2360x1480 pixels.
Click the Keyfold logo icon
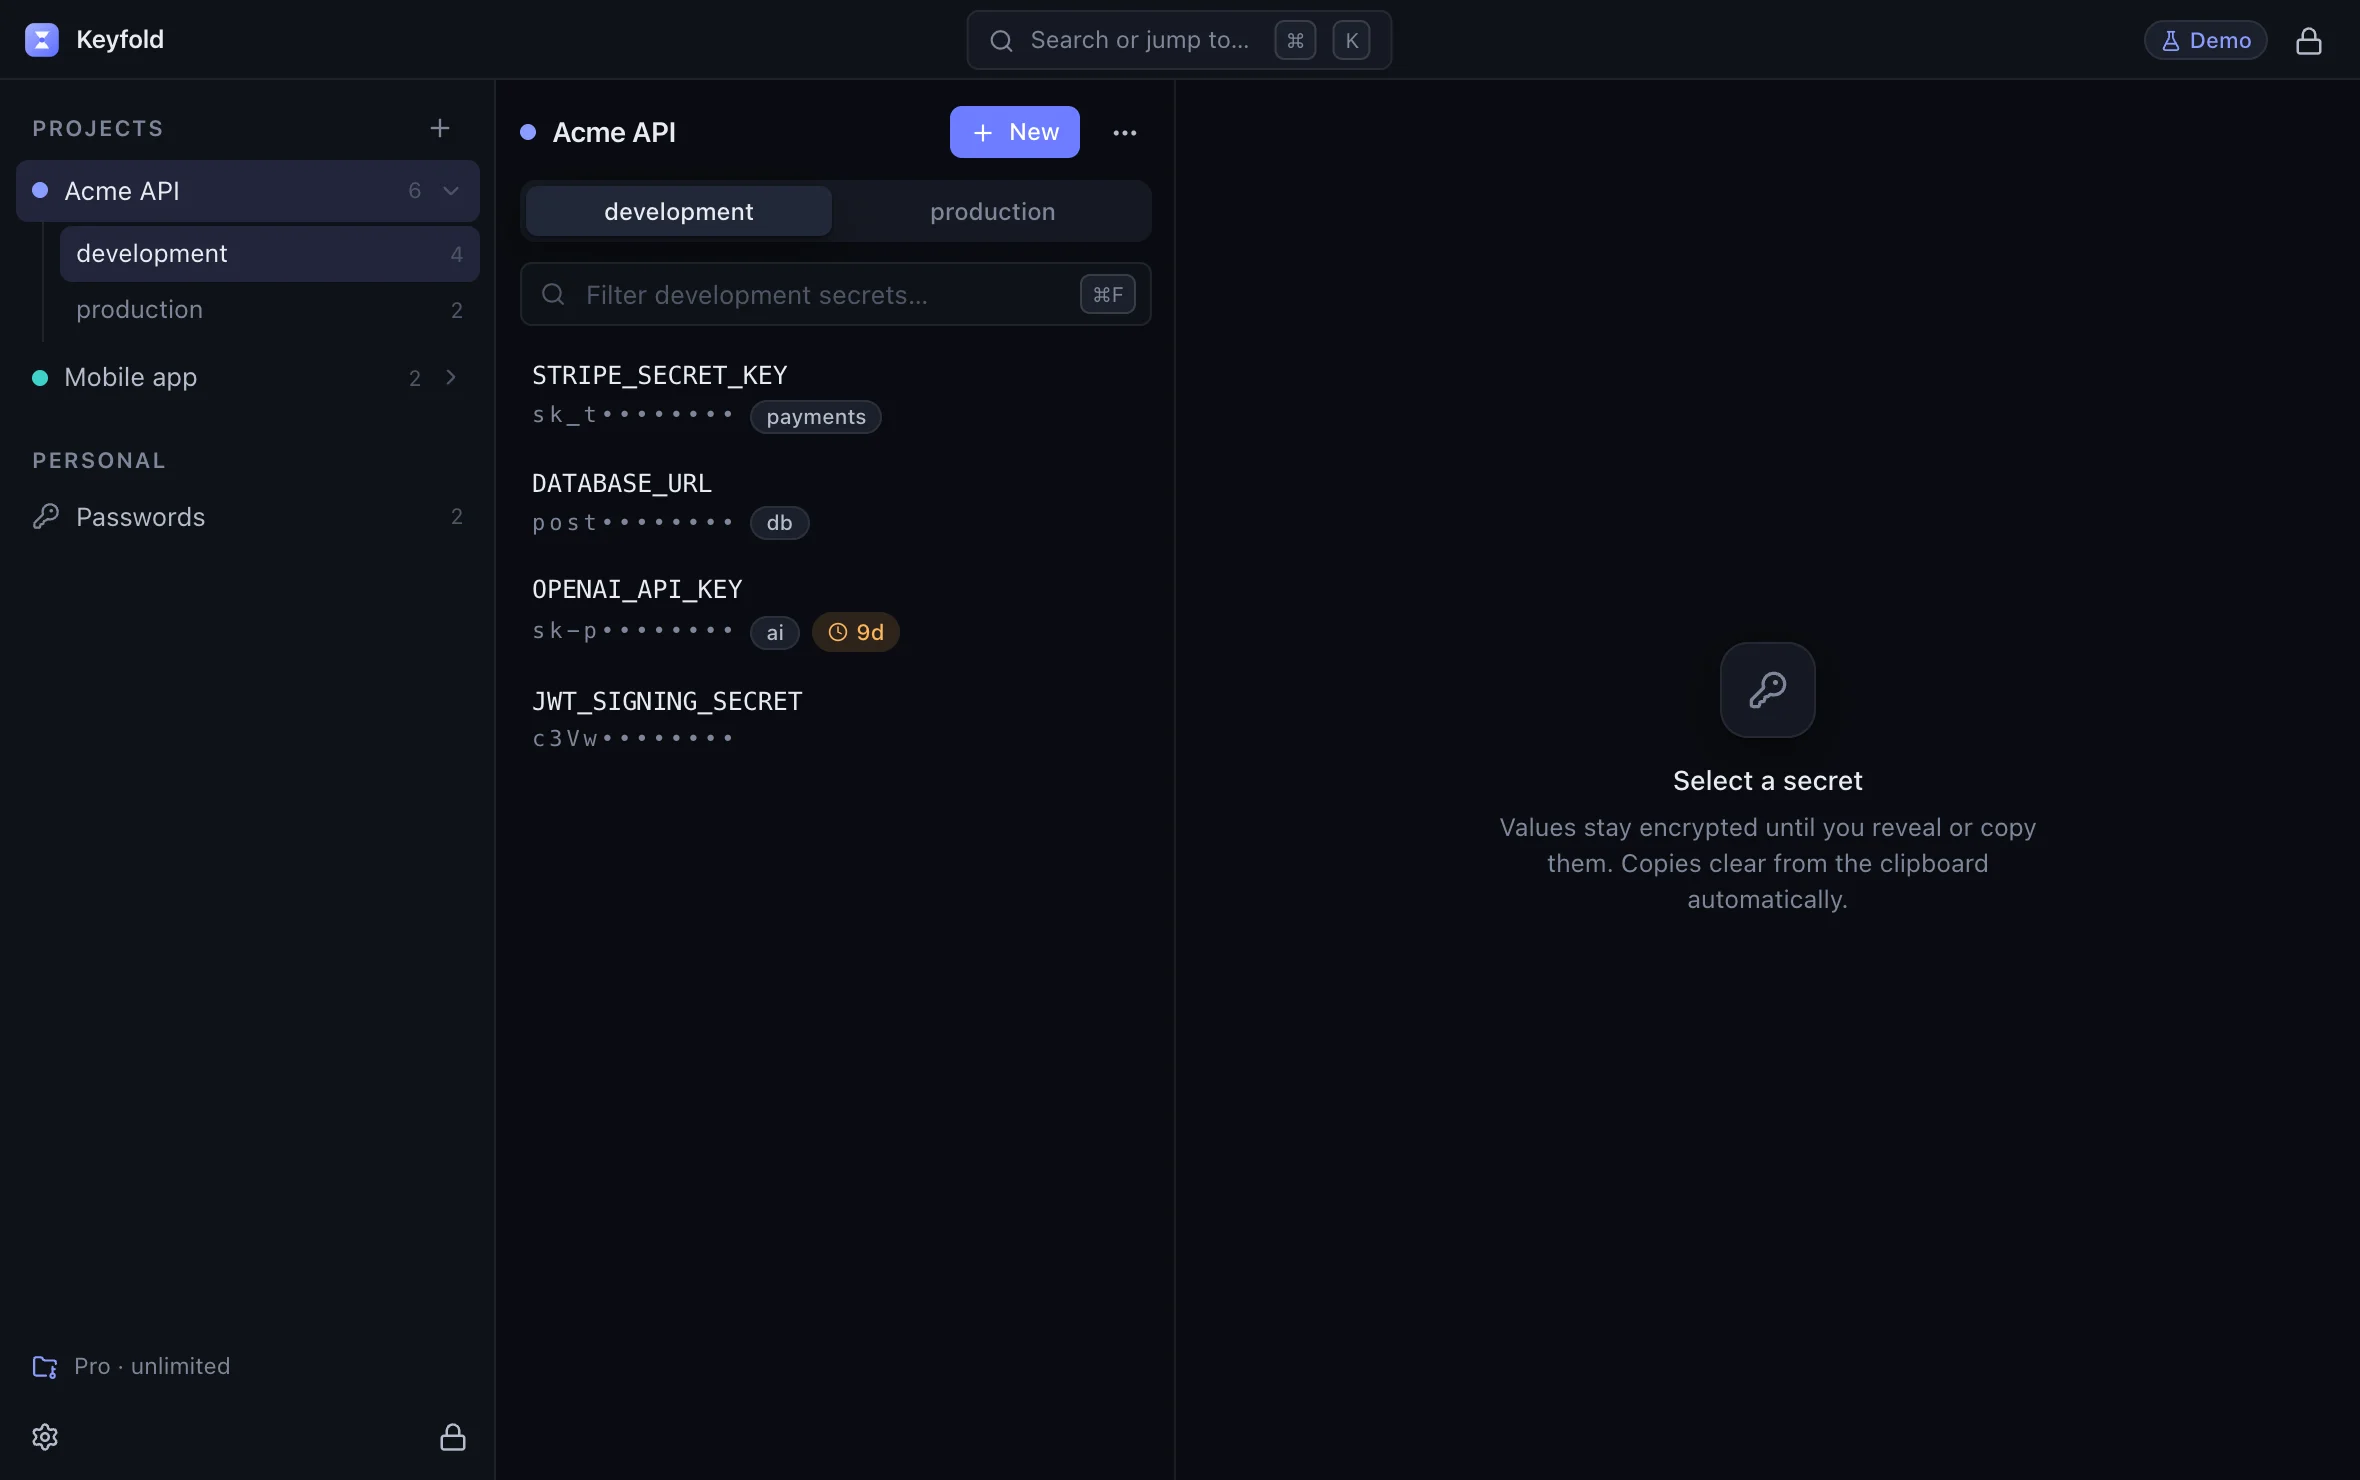coord(41,40)
